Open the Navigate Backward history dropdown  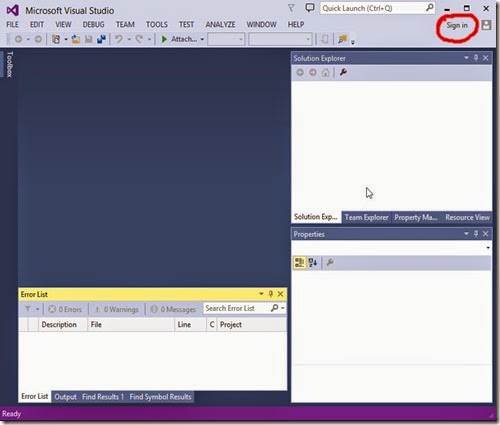click(x=28, y=39)
